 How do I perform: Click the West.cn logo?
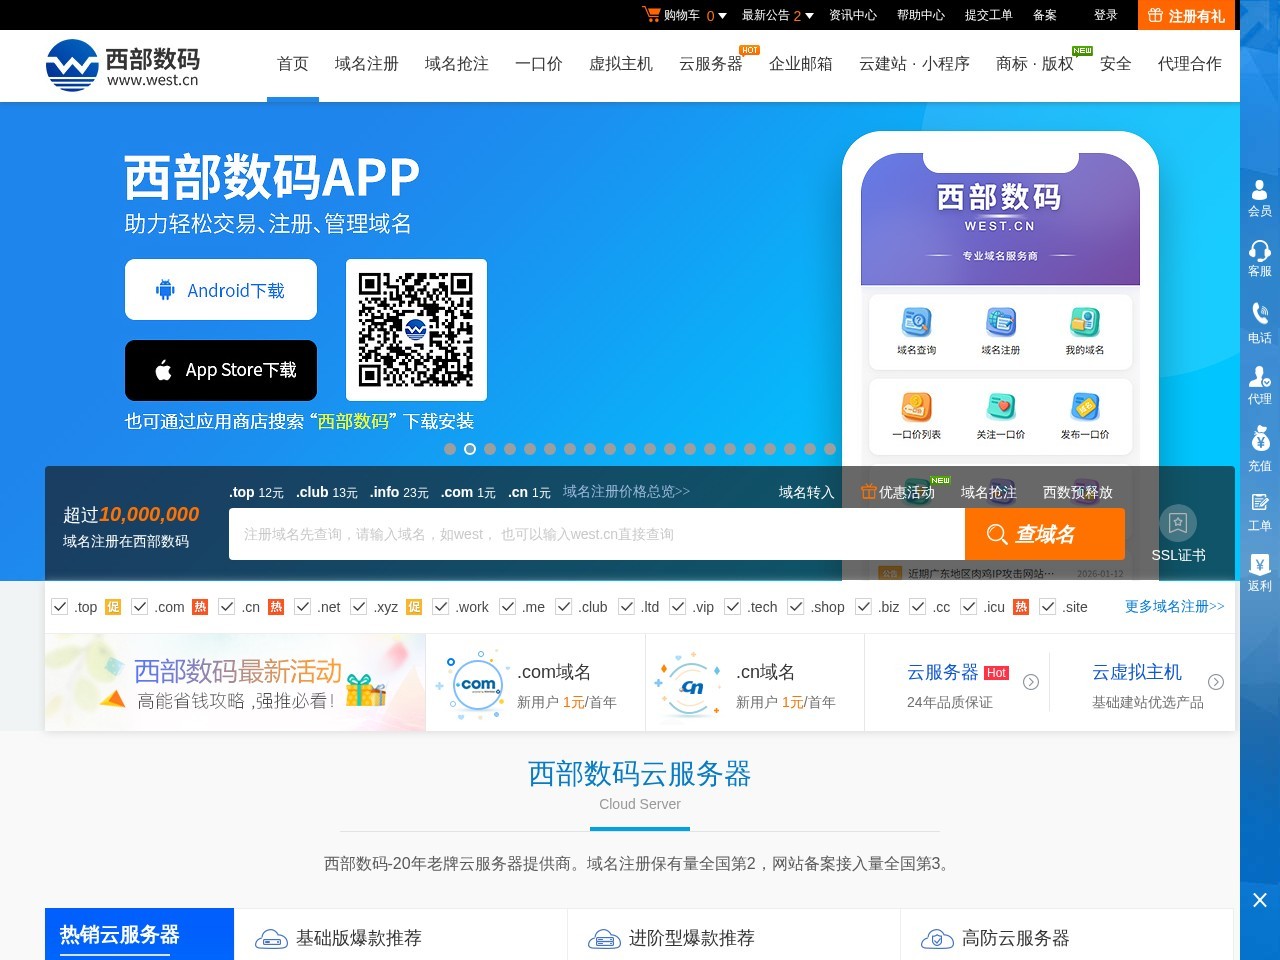pyautogui.click(x=123, y=65)
